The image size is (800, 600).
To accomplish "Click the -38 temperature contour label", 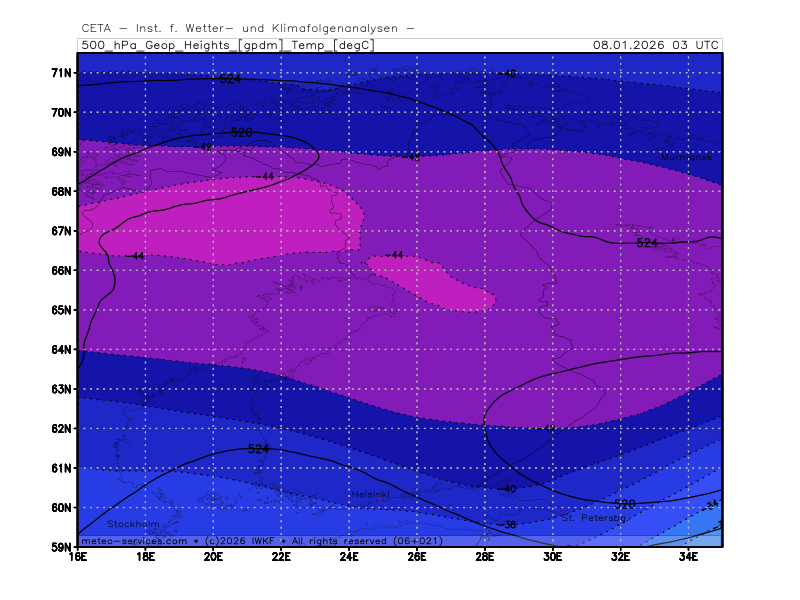I will (x=508, y=524).
